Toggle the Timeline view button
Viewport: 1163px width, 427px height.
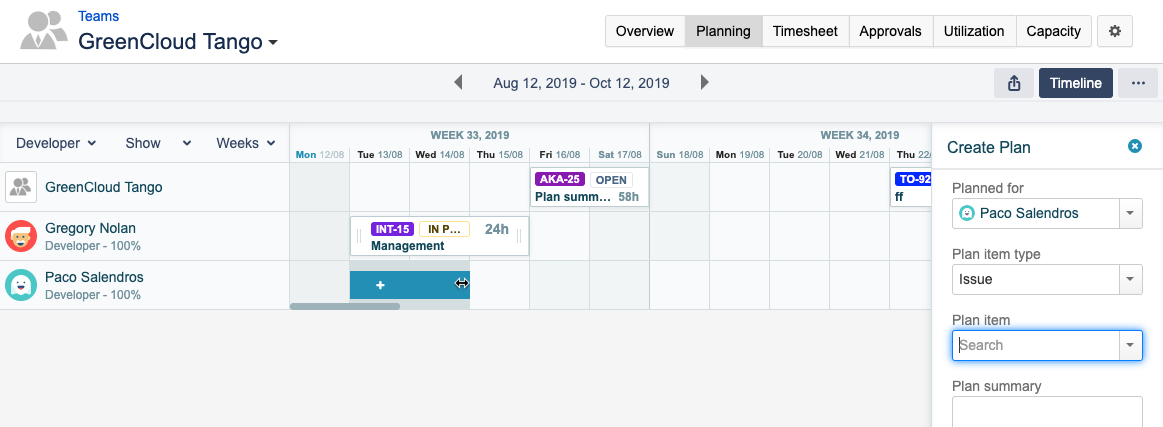(1076, 83)
